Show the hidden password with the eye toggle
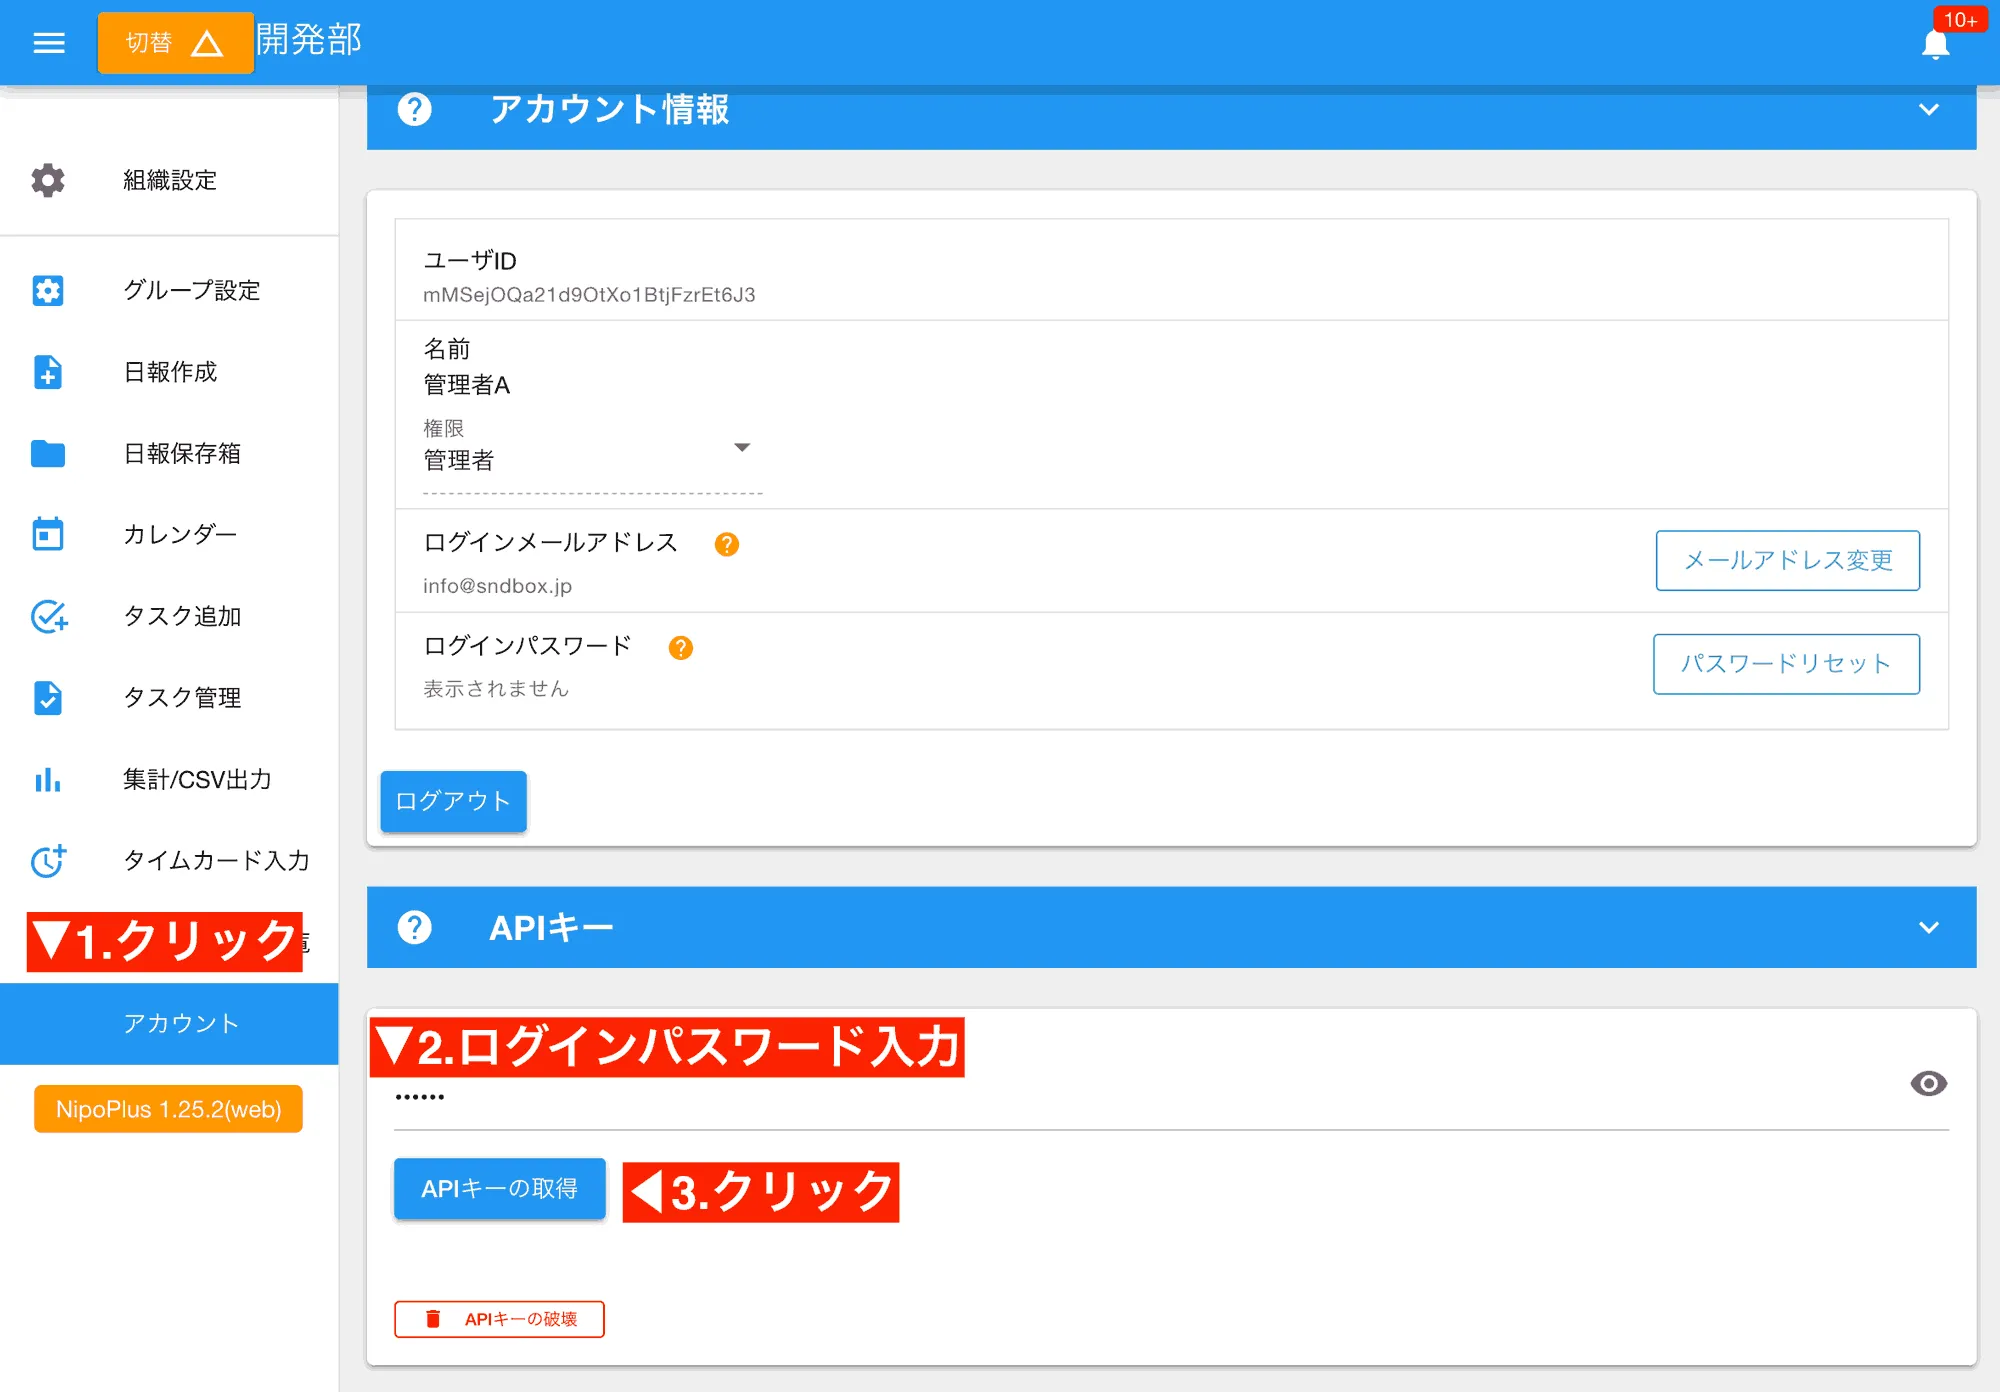2000x1392 pixels. tap(1929, 1084)
